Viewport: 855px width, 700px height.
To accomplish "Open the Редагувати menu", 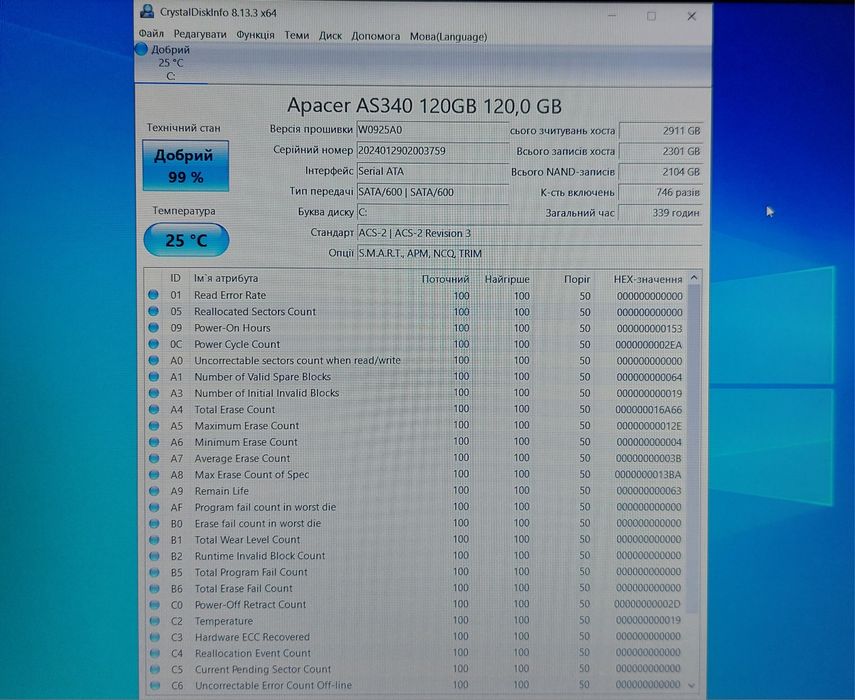I will pyautogui.click(x=200, y=34).
